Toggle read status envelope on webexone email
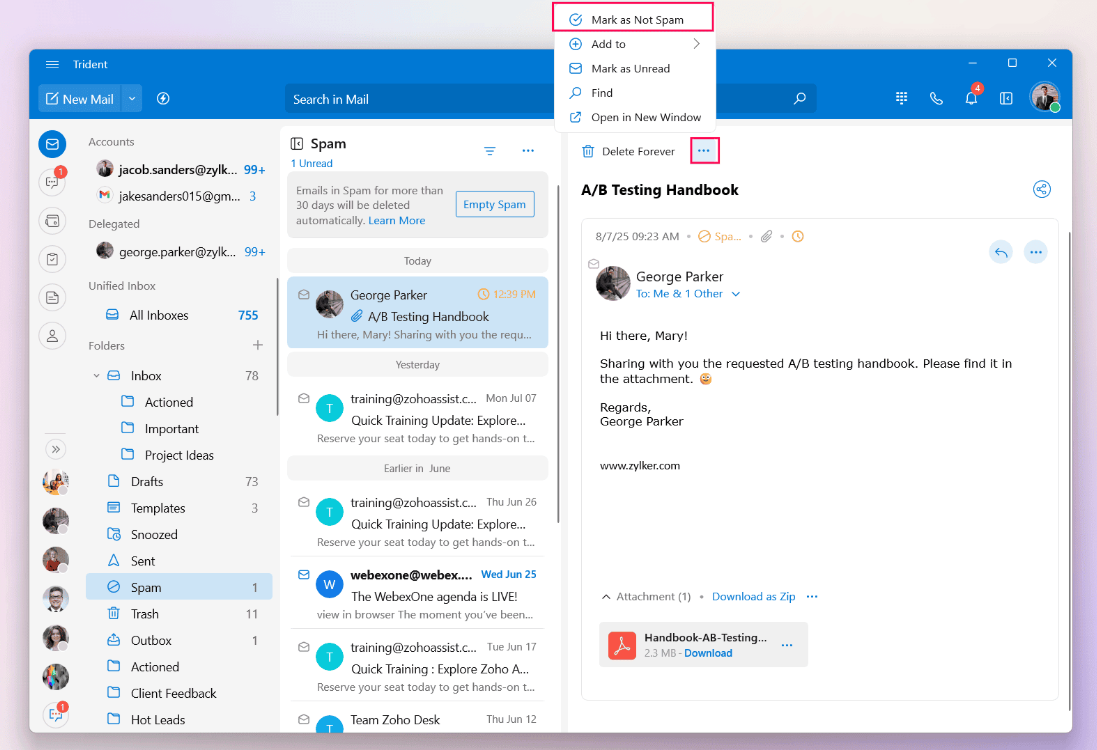The width and height of the screenshot is (1097, 750). tap(304, 575)
